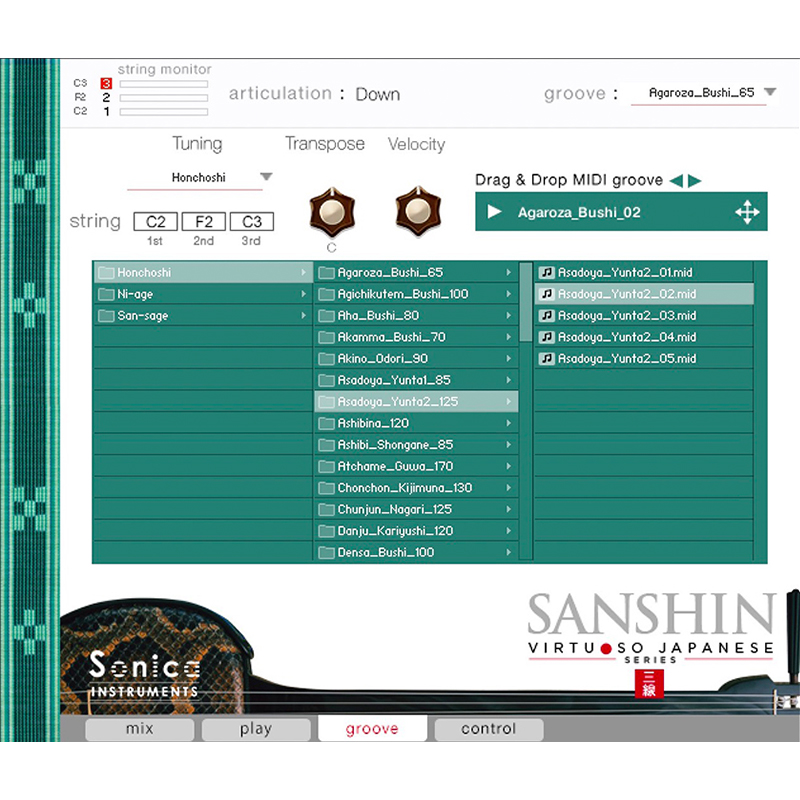The width and height of the screenshot is (800, 800).
Task: Expand arrow on Ashibina_120 row
Action: pyautogui.click(x=509, y=423)
